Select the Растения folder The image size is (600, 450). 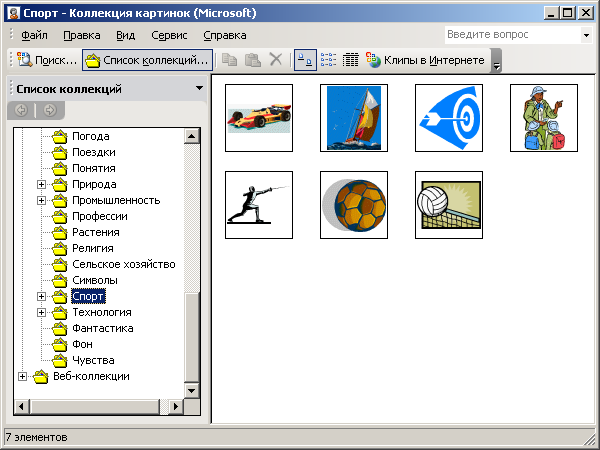pyautogui.click(x=96, y=232)
